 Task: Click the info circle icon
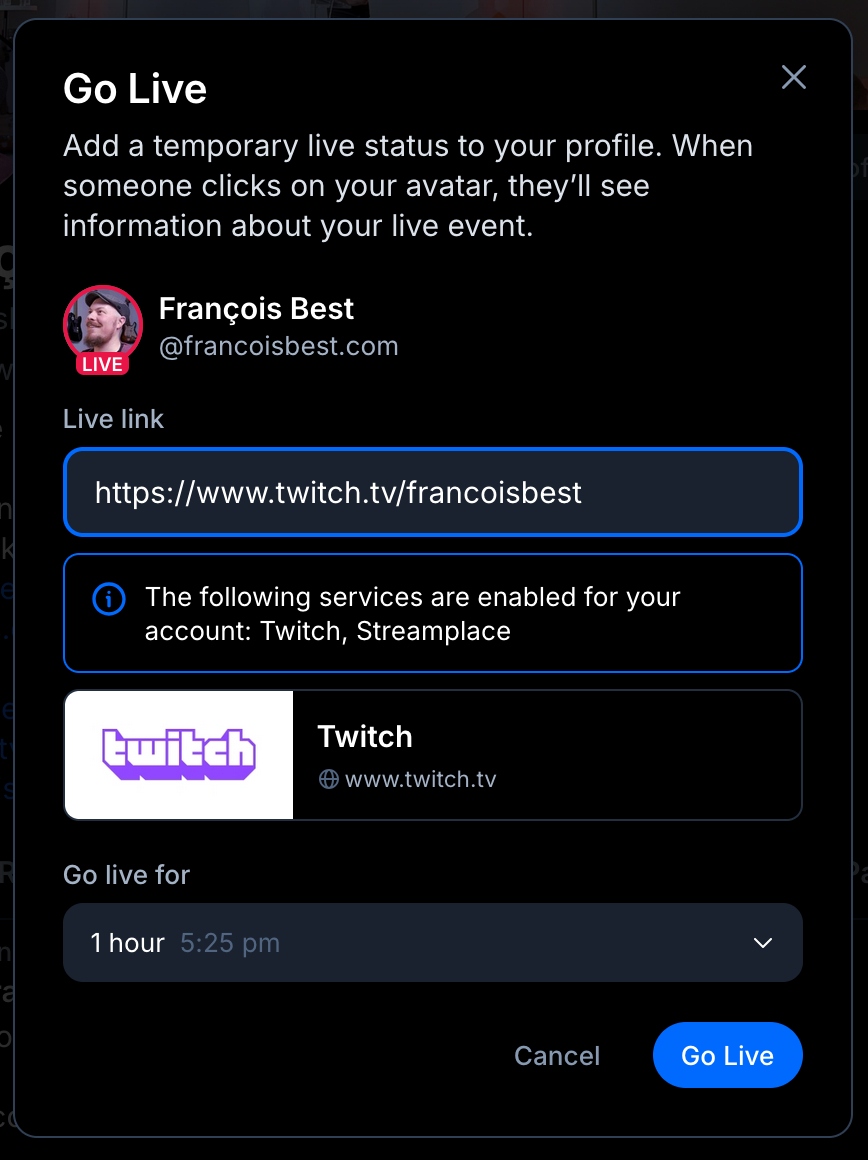109,599
